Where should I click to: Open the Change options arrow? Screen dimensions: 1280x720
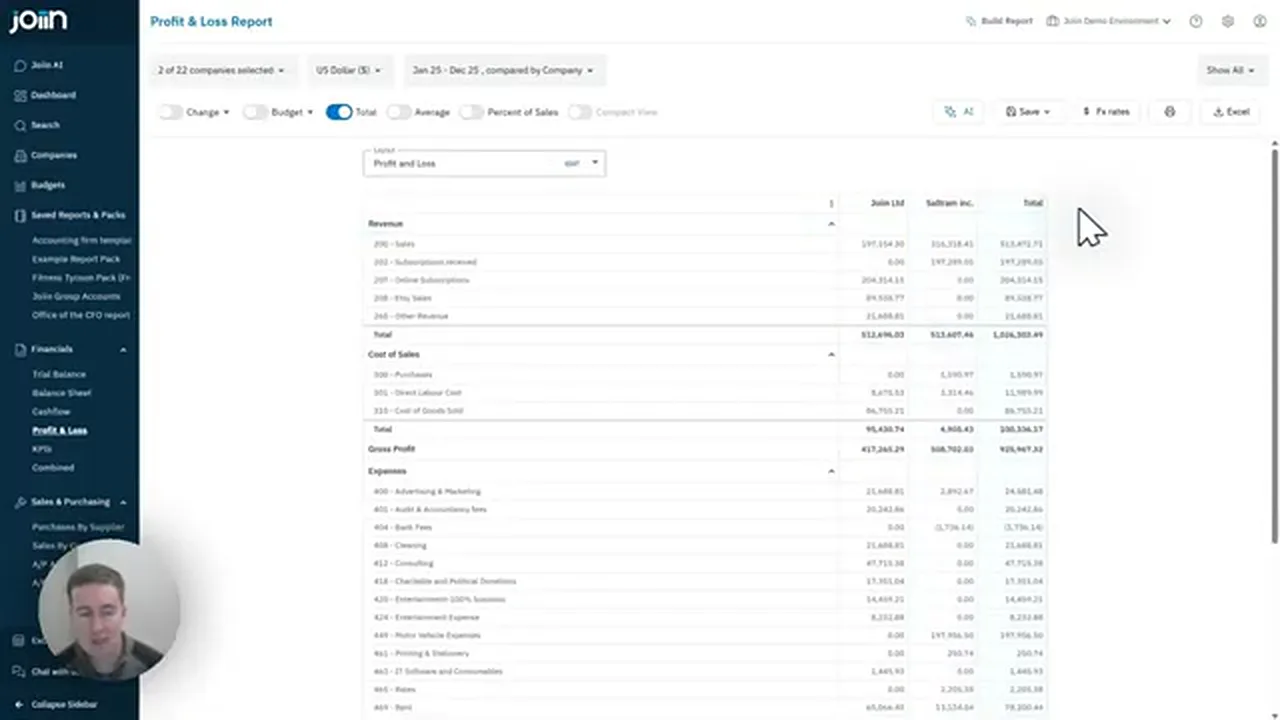click(226, 112)
